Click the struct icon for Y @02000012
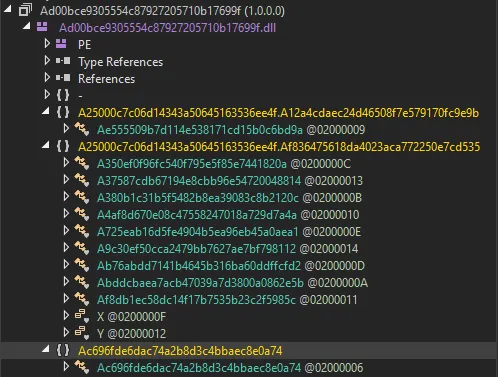 coord(82,333)
